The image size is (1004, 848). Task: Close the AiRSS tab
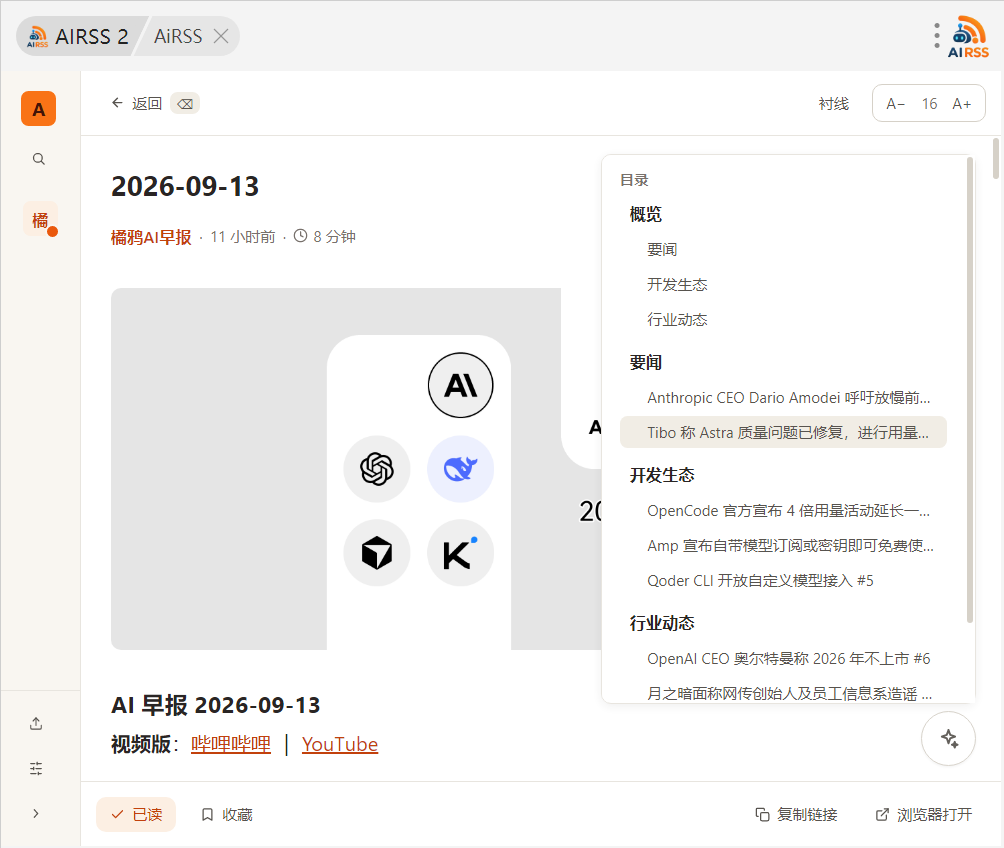221,37
